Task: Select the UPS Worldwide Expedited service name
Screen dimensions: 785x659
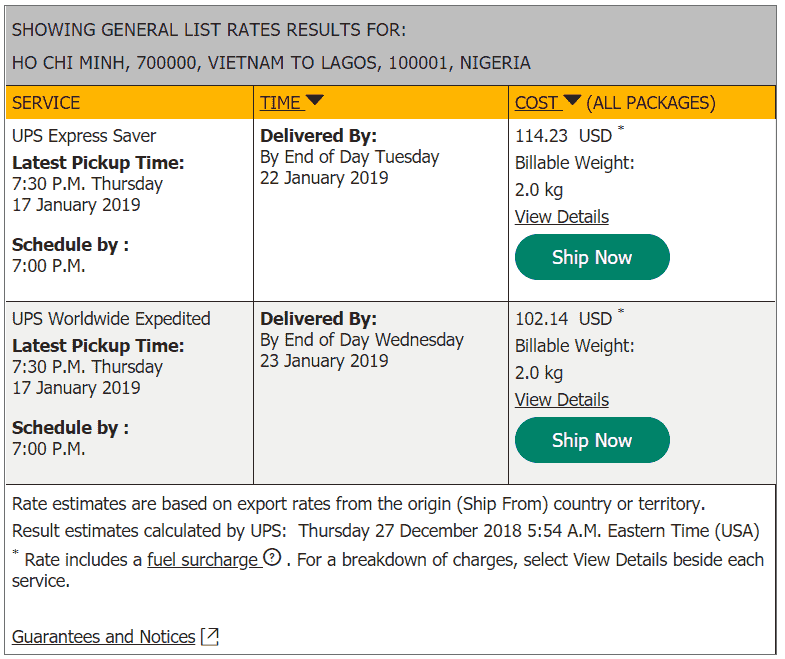Action: pos(111,318)
